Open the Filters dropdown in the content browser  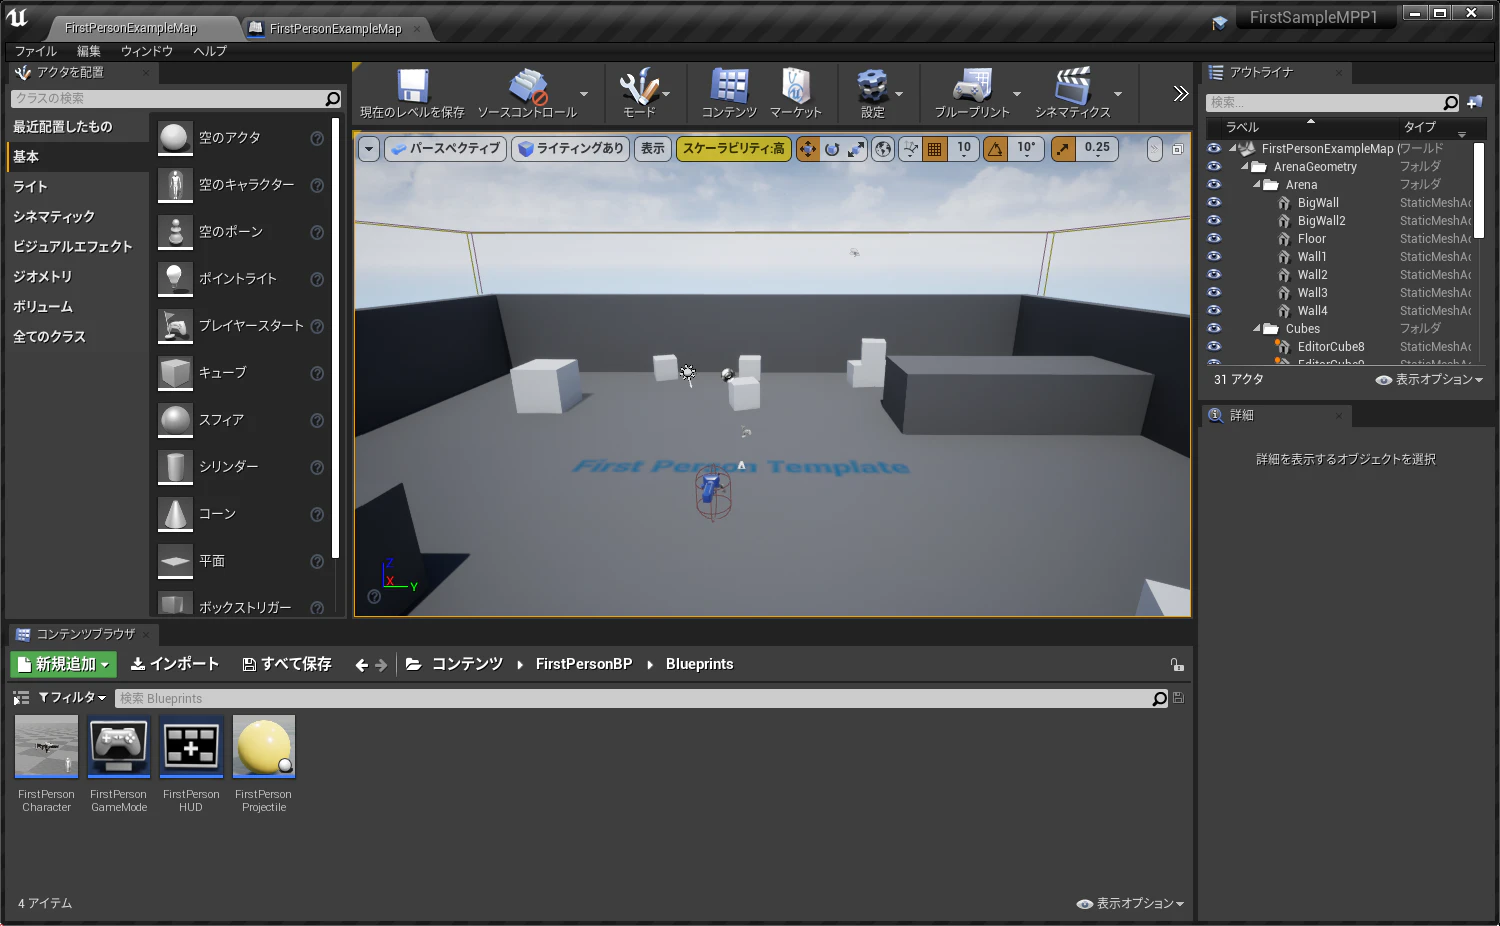72,698
